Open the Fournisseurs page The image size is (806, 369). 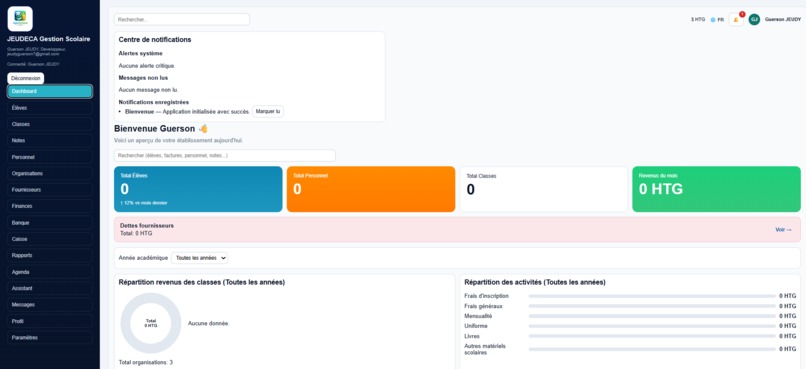pos(50,190)
